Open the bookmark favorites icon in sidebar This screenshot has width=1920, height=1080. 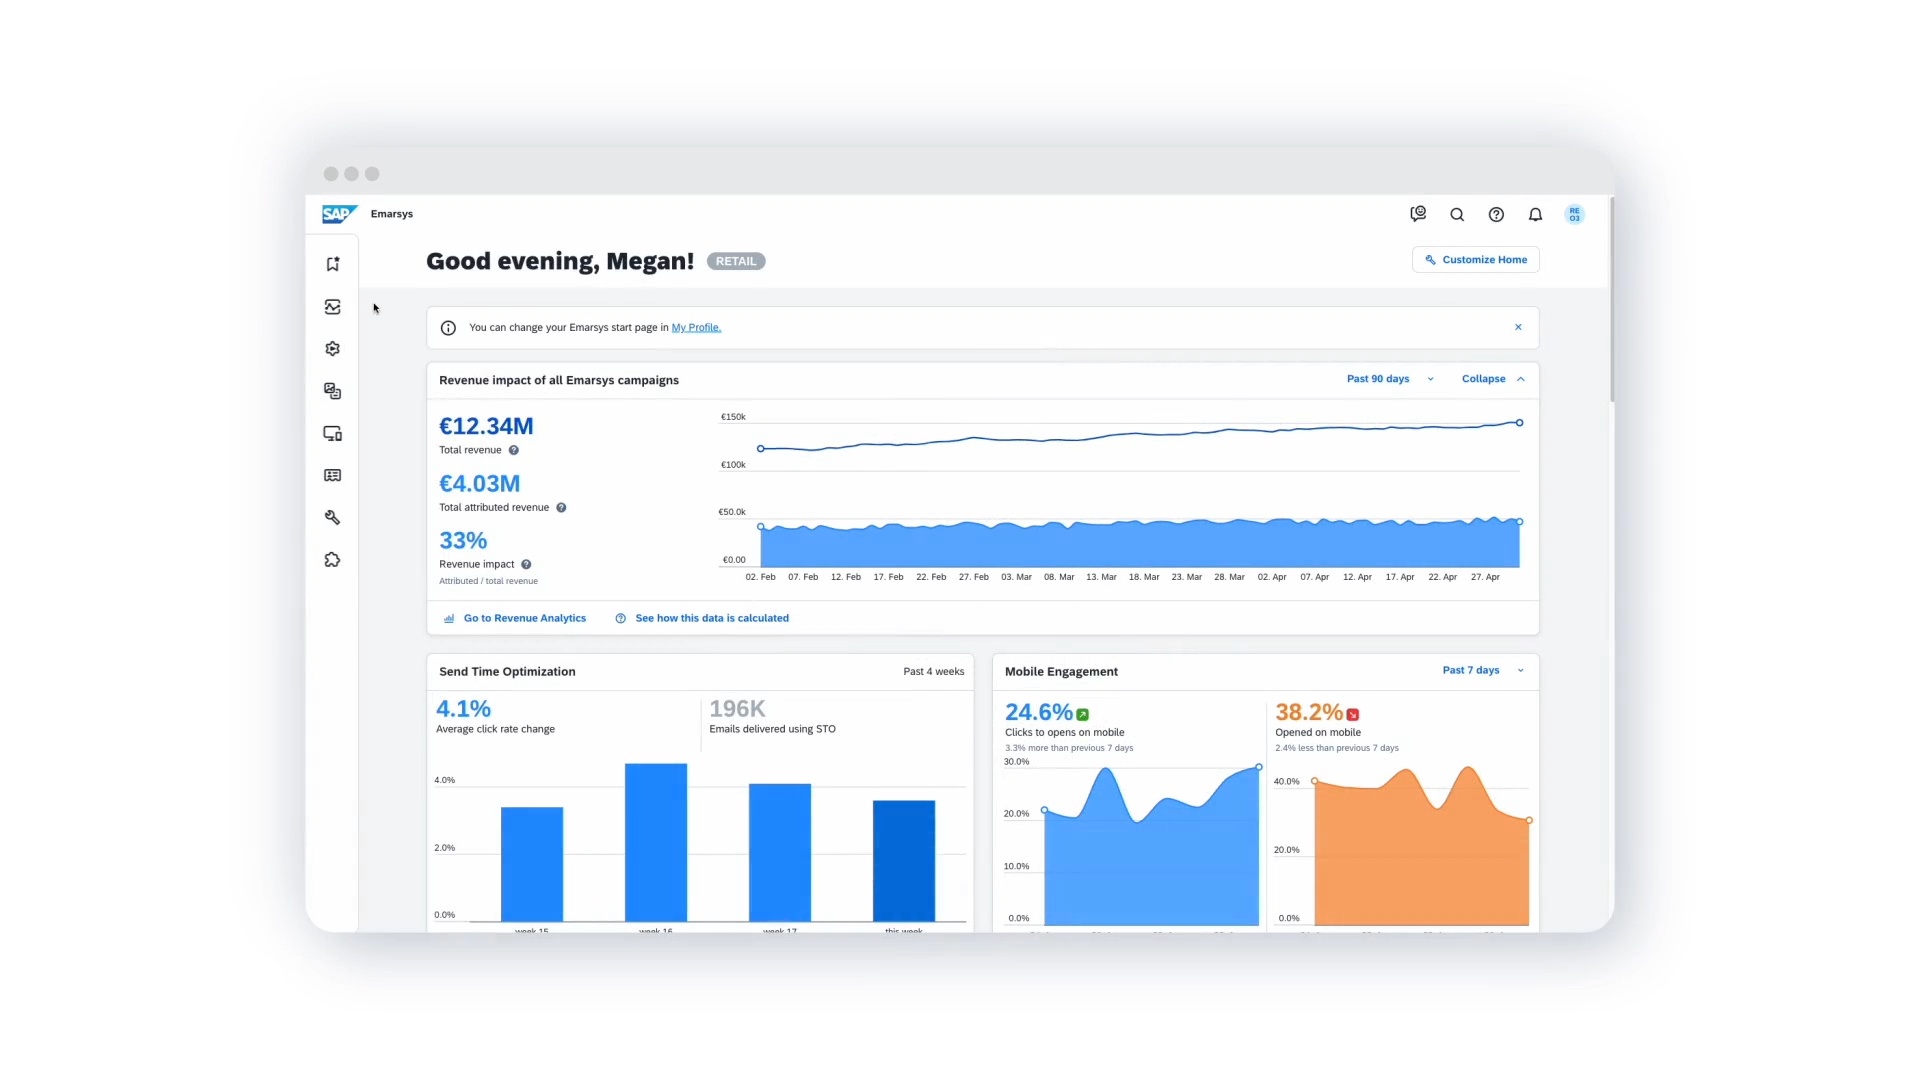click(333, 264)
